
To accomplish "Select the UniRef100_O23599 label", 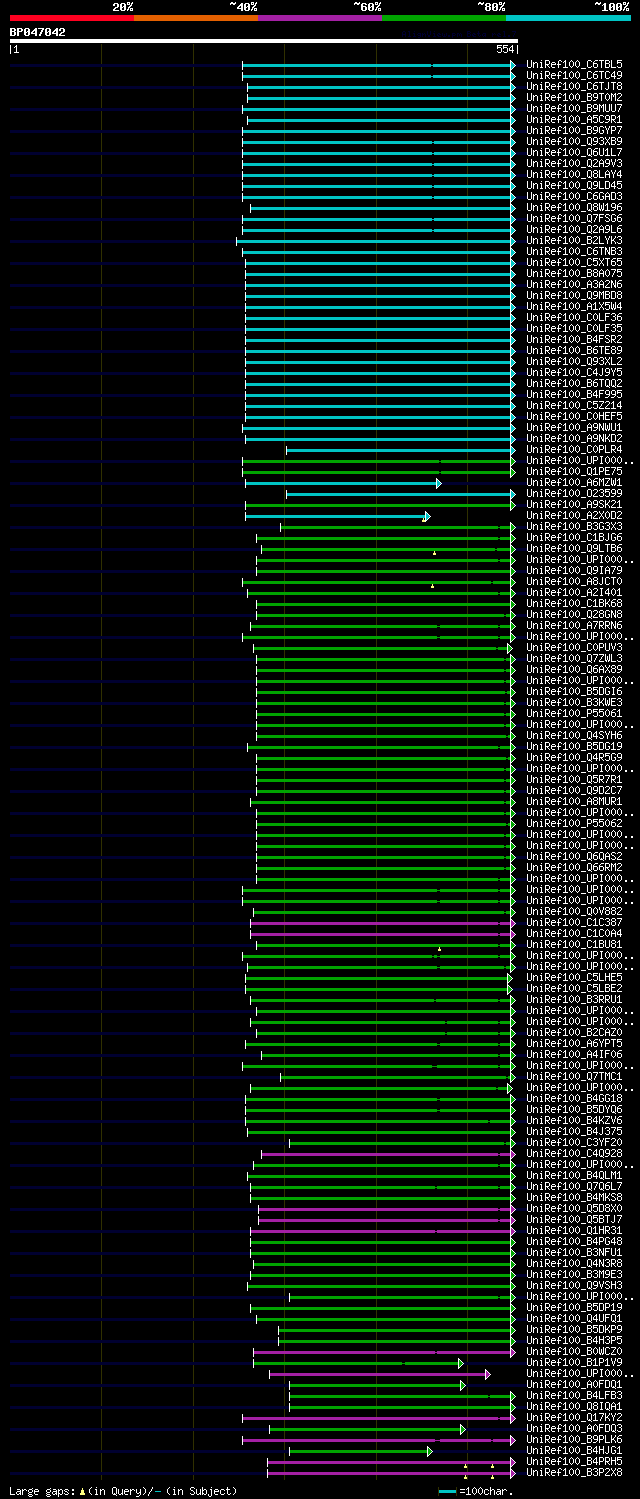I will [x=574, y=493].
